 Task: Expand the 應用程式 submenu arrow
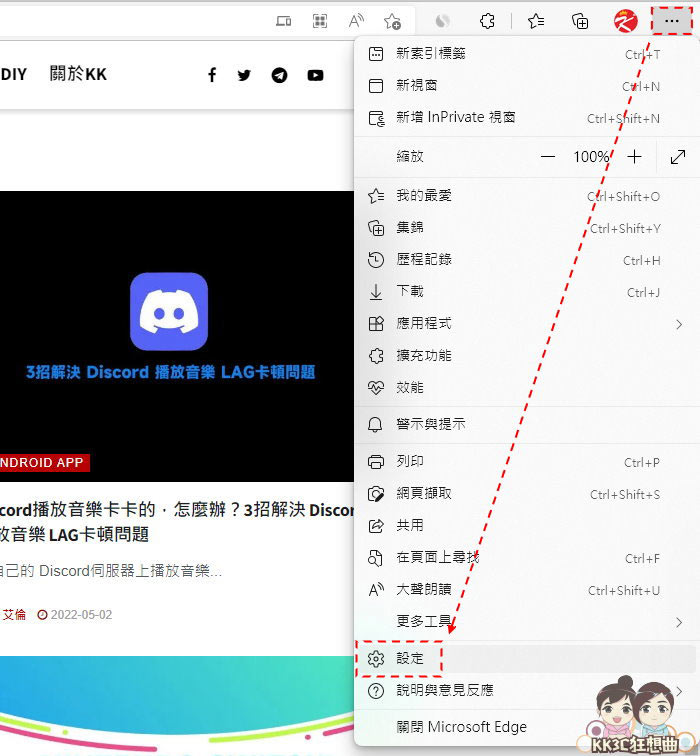pos(679,324)
